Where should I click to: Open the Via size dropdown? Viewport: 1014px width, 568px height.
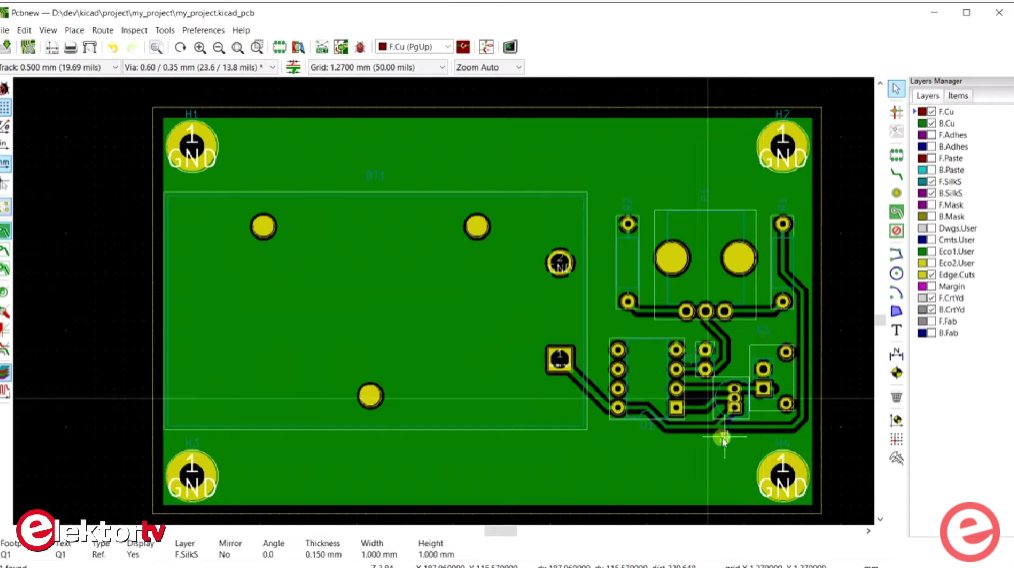click(200, 67)
